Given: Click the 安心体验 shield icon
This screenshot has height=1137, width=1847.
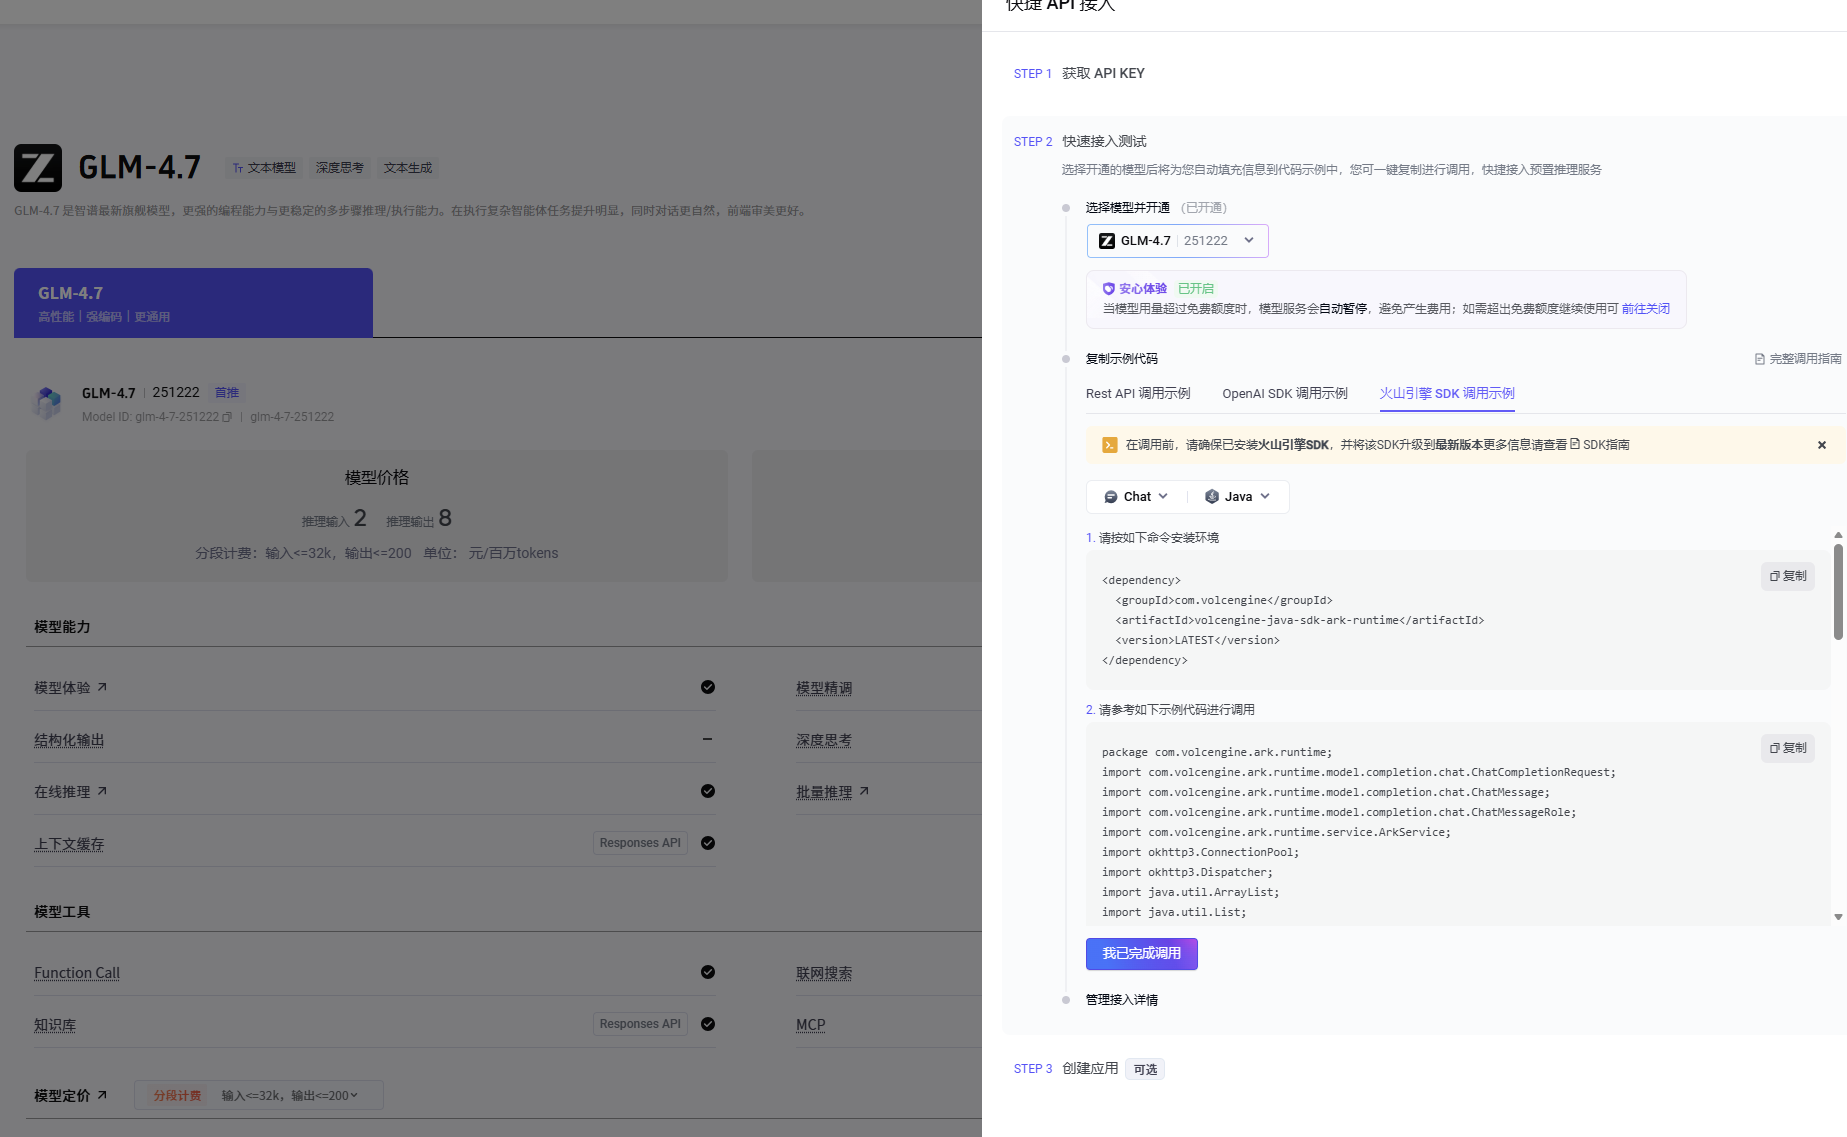Looking at the screenshot, I should tap(1108, 289).
